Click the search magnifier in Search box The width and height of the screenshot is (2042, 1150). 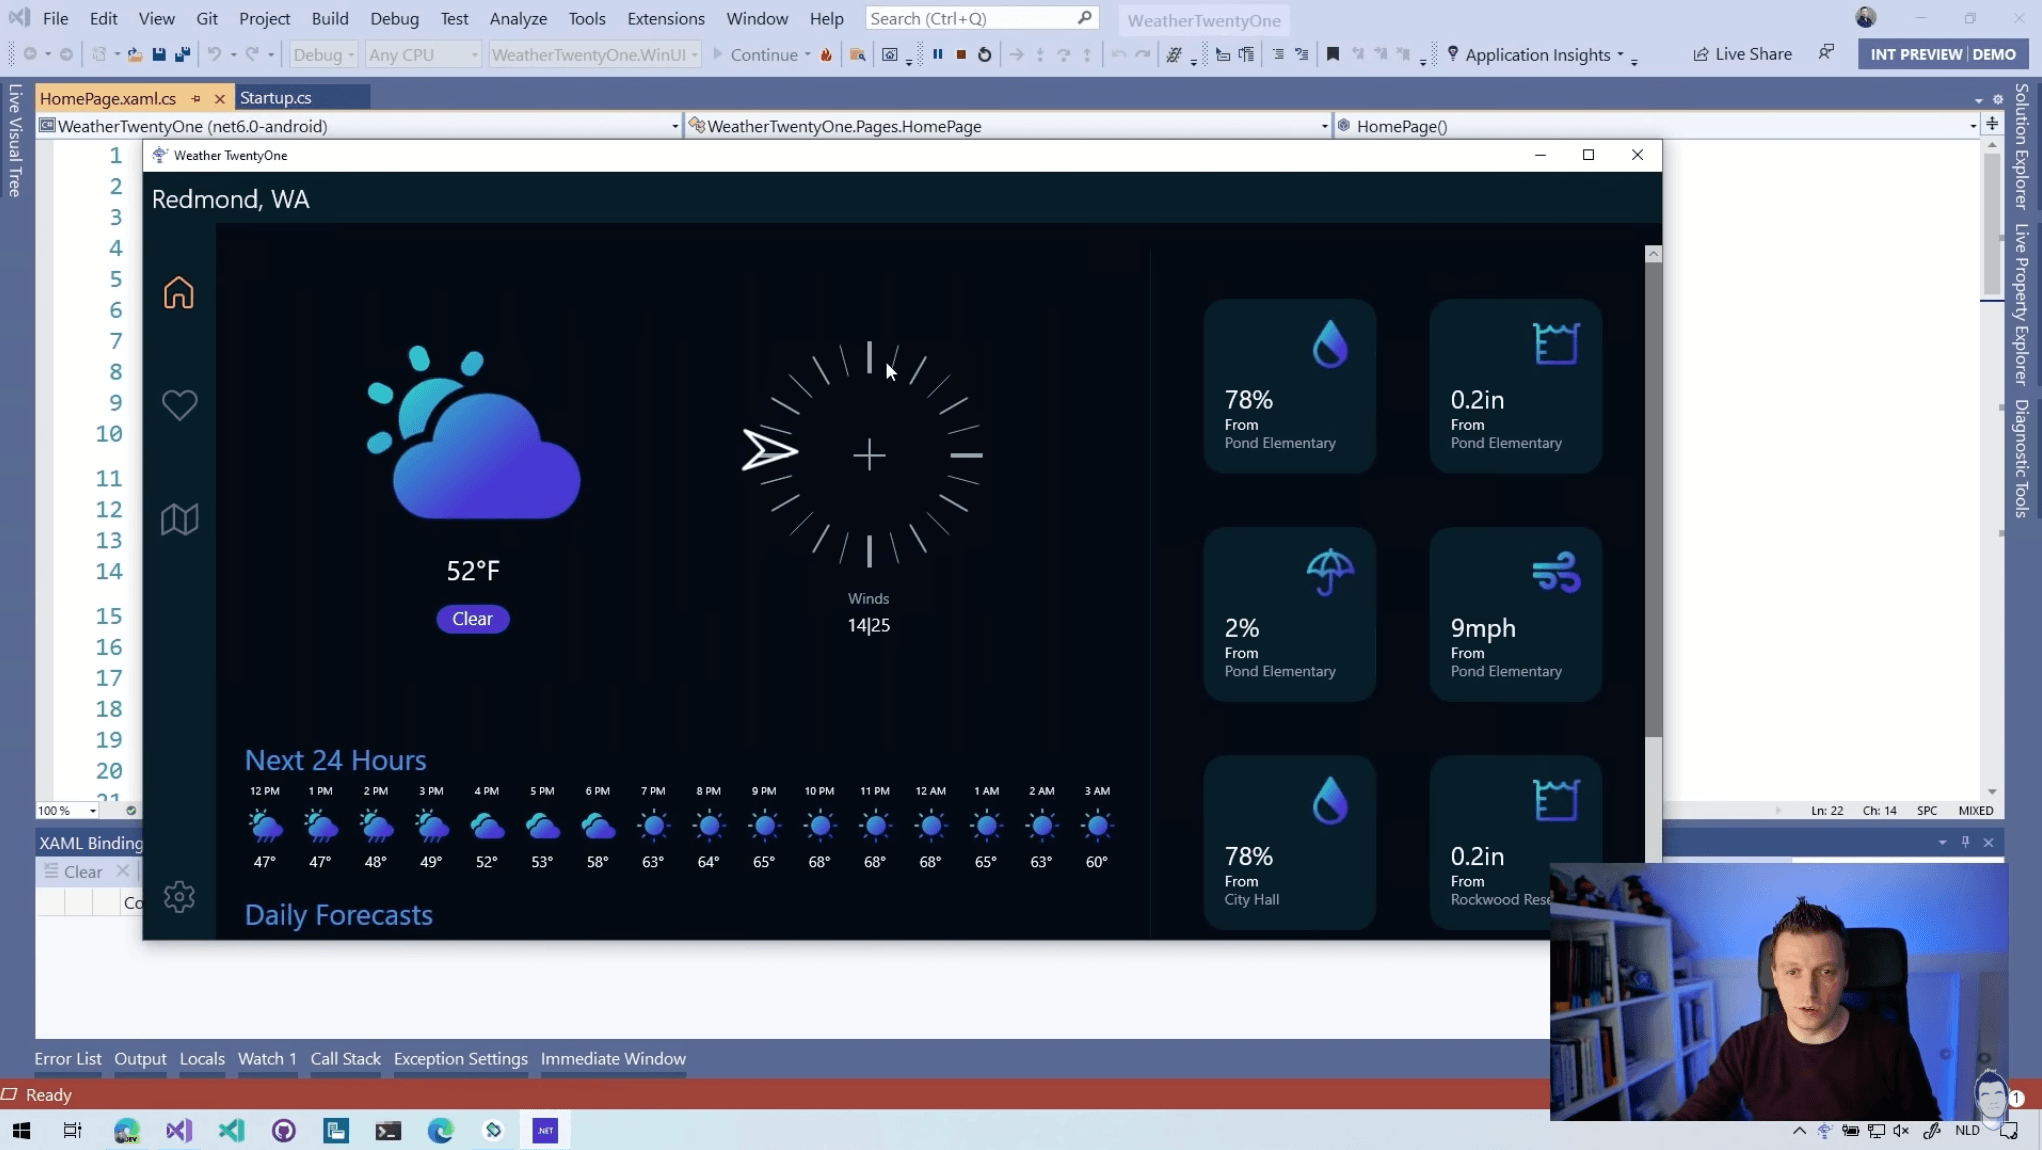[1085, 18]
